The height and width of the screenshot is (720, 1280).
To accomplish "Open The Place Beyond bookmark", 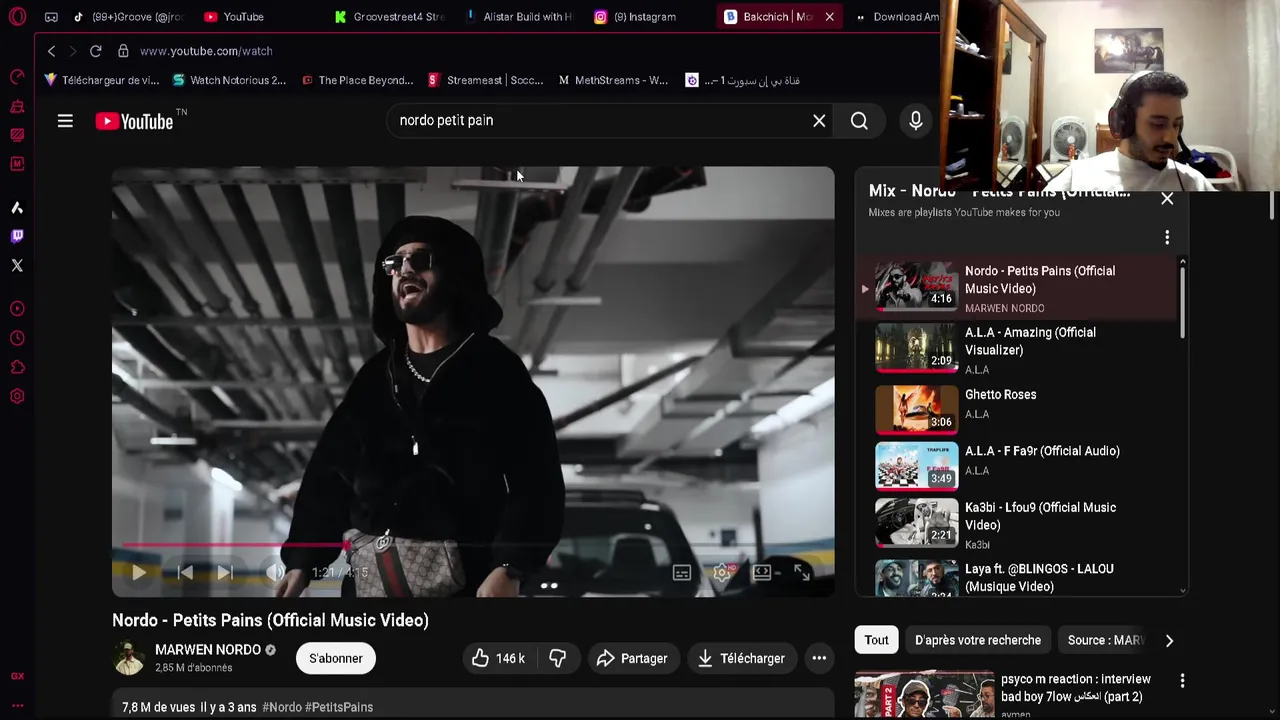I will coord(357,80).
